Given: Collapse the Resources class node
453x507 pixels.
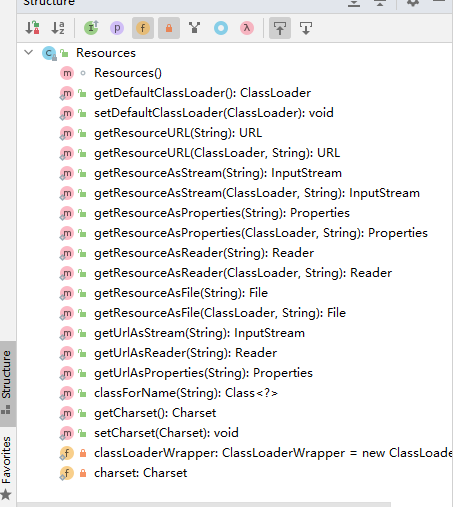Looking at the screenshot, I should pyautogui.click(x=29, y=52).
